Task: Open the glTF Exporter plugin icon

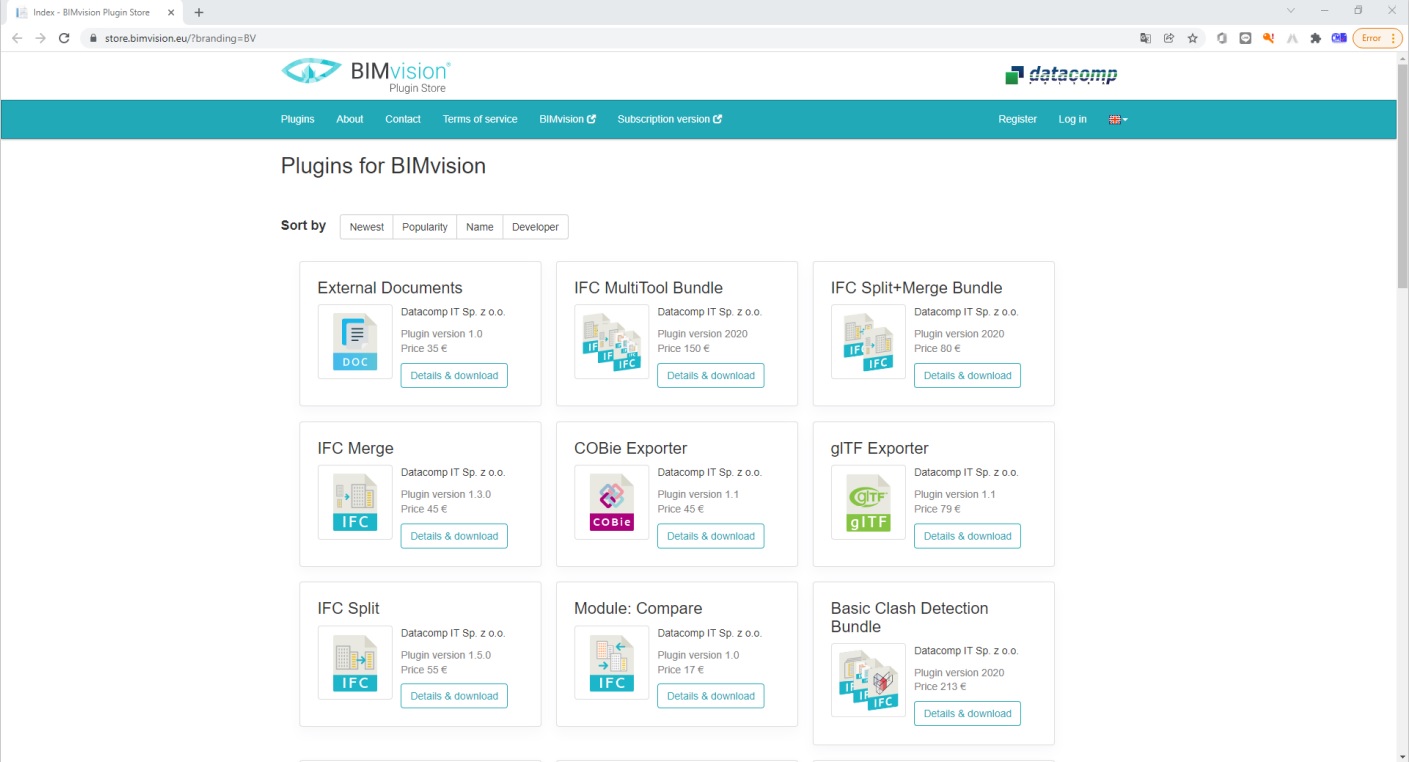Action: pyautogui.click(x=868, y=502)
